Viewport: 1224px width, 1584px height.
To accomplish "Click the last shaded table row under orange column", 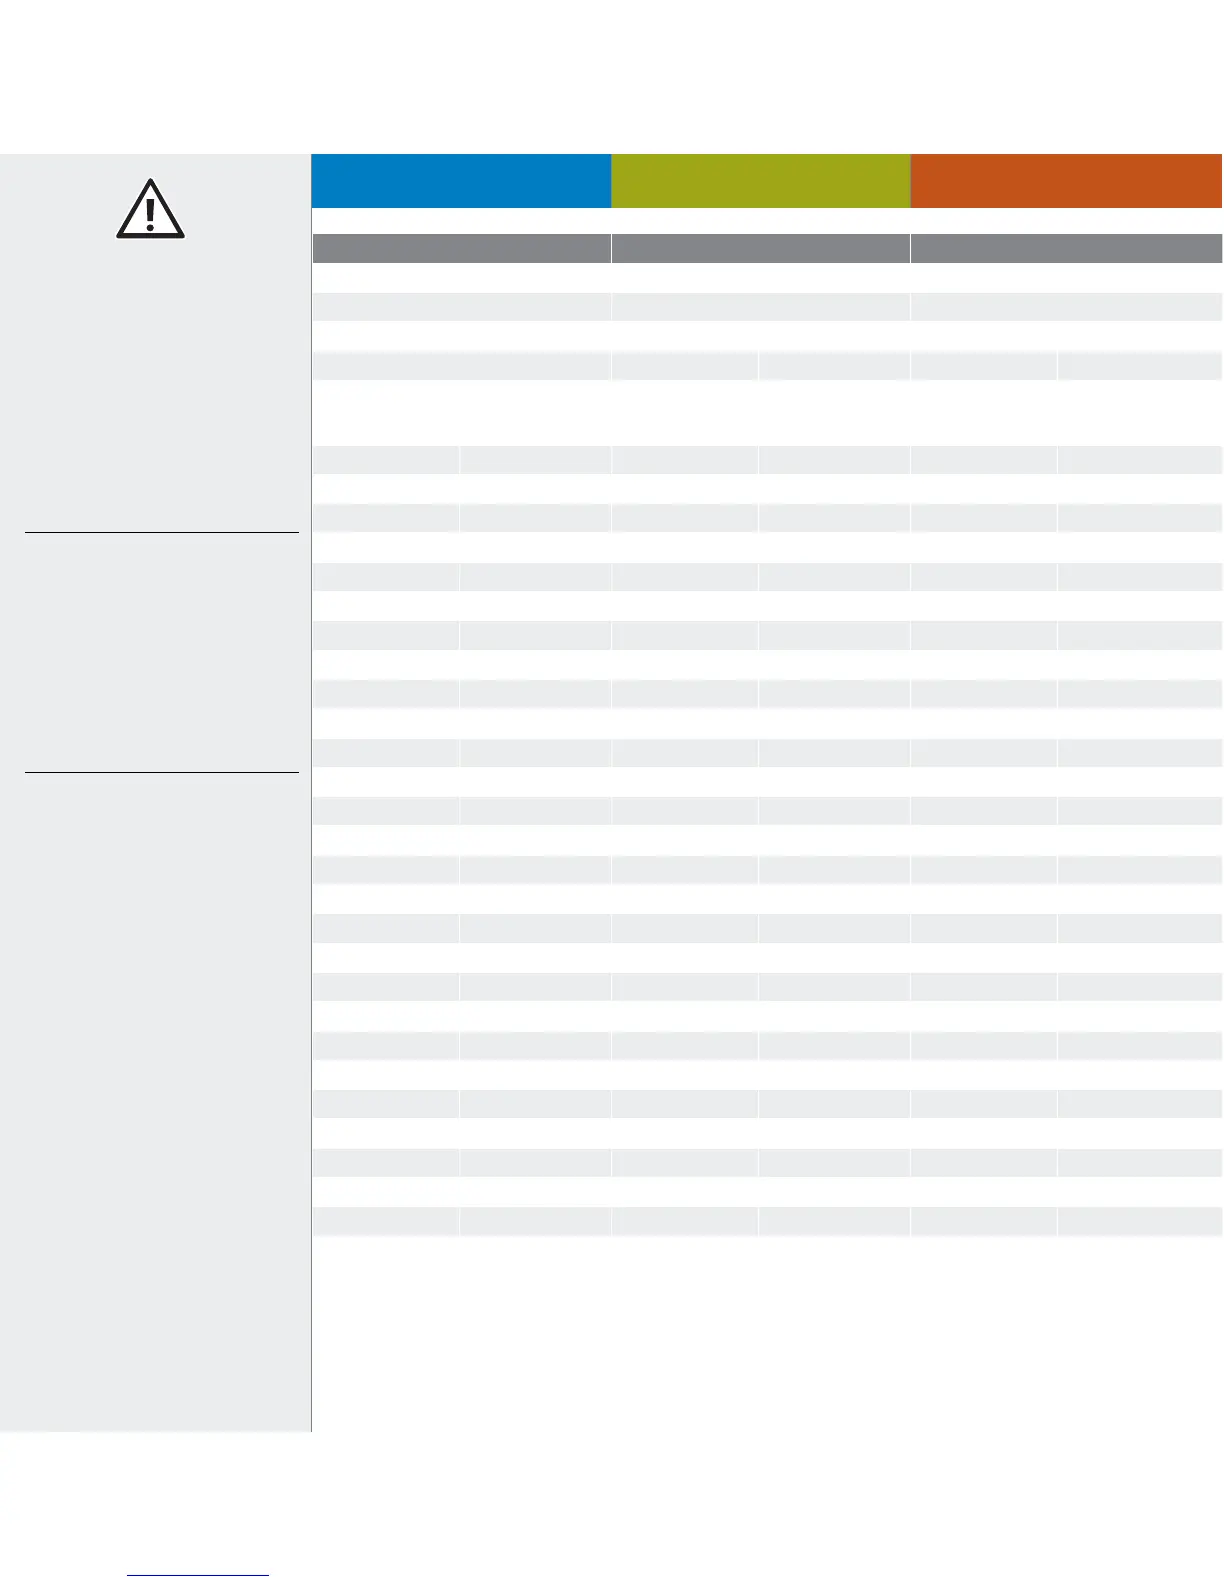I will coord(1066,1222).
